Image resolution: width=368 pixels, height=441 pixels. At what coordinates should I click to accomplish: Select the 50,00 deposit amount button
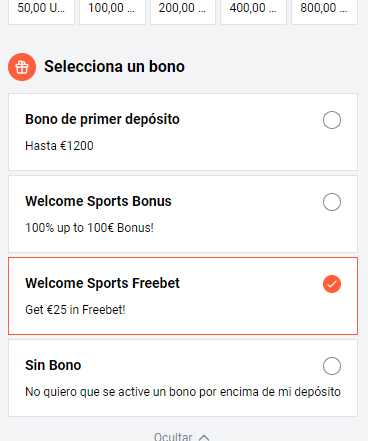coord(41,10)
